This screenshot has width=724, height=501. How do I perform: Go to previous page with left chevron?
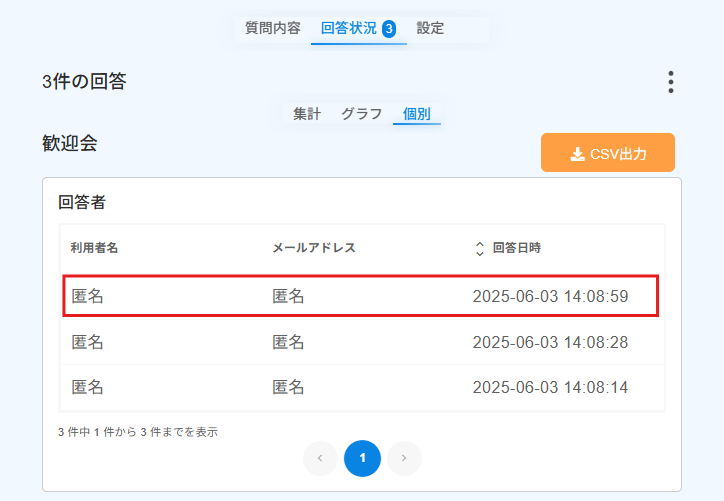(320, 458)
